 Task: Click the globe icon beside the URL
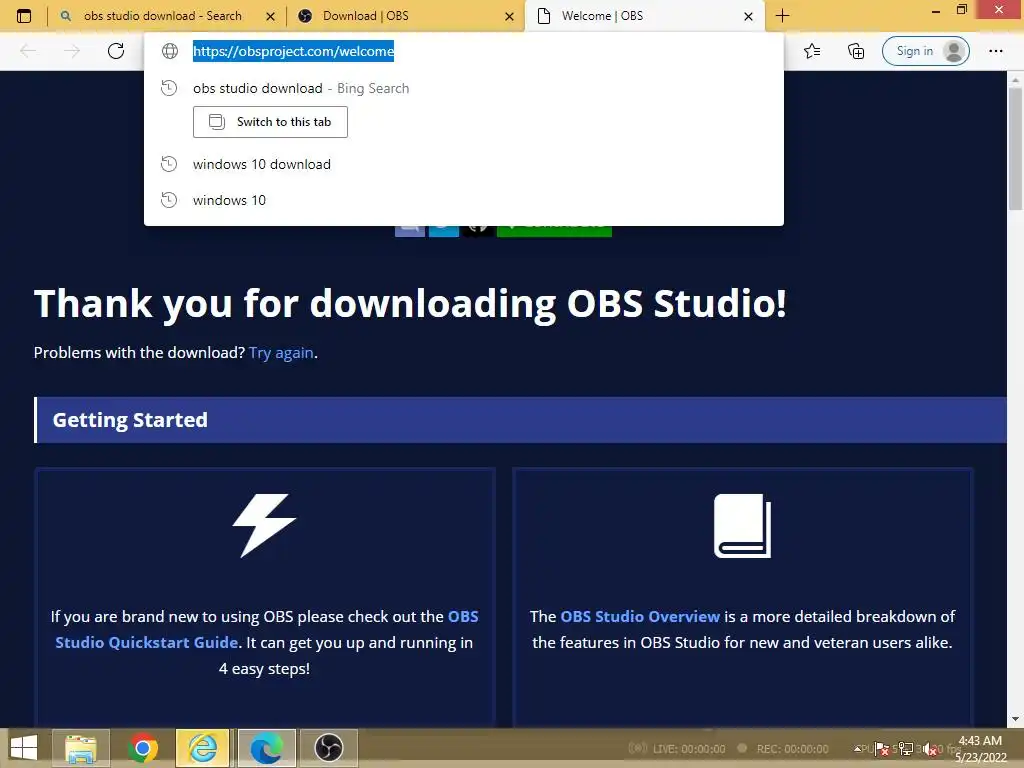170,51
